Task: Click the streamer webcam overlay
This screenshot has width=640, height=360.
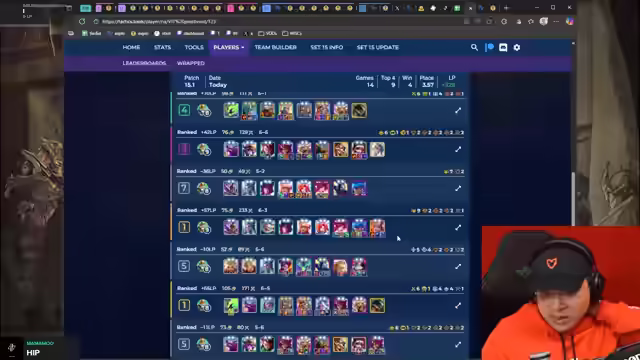Action: (561, 293)
